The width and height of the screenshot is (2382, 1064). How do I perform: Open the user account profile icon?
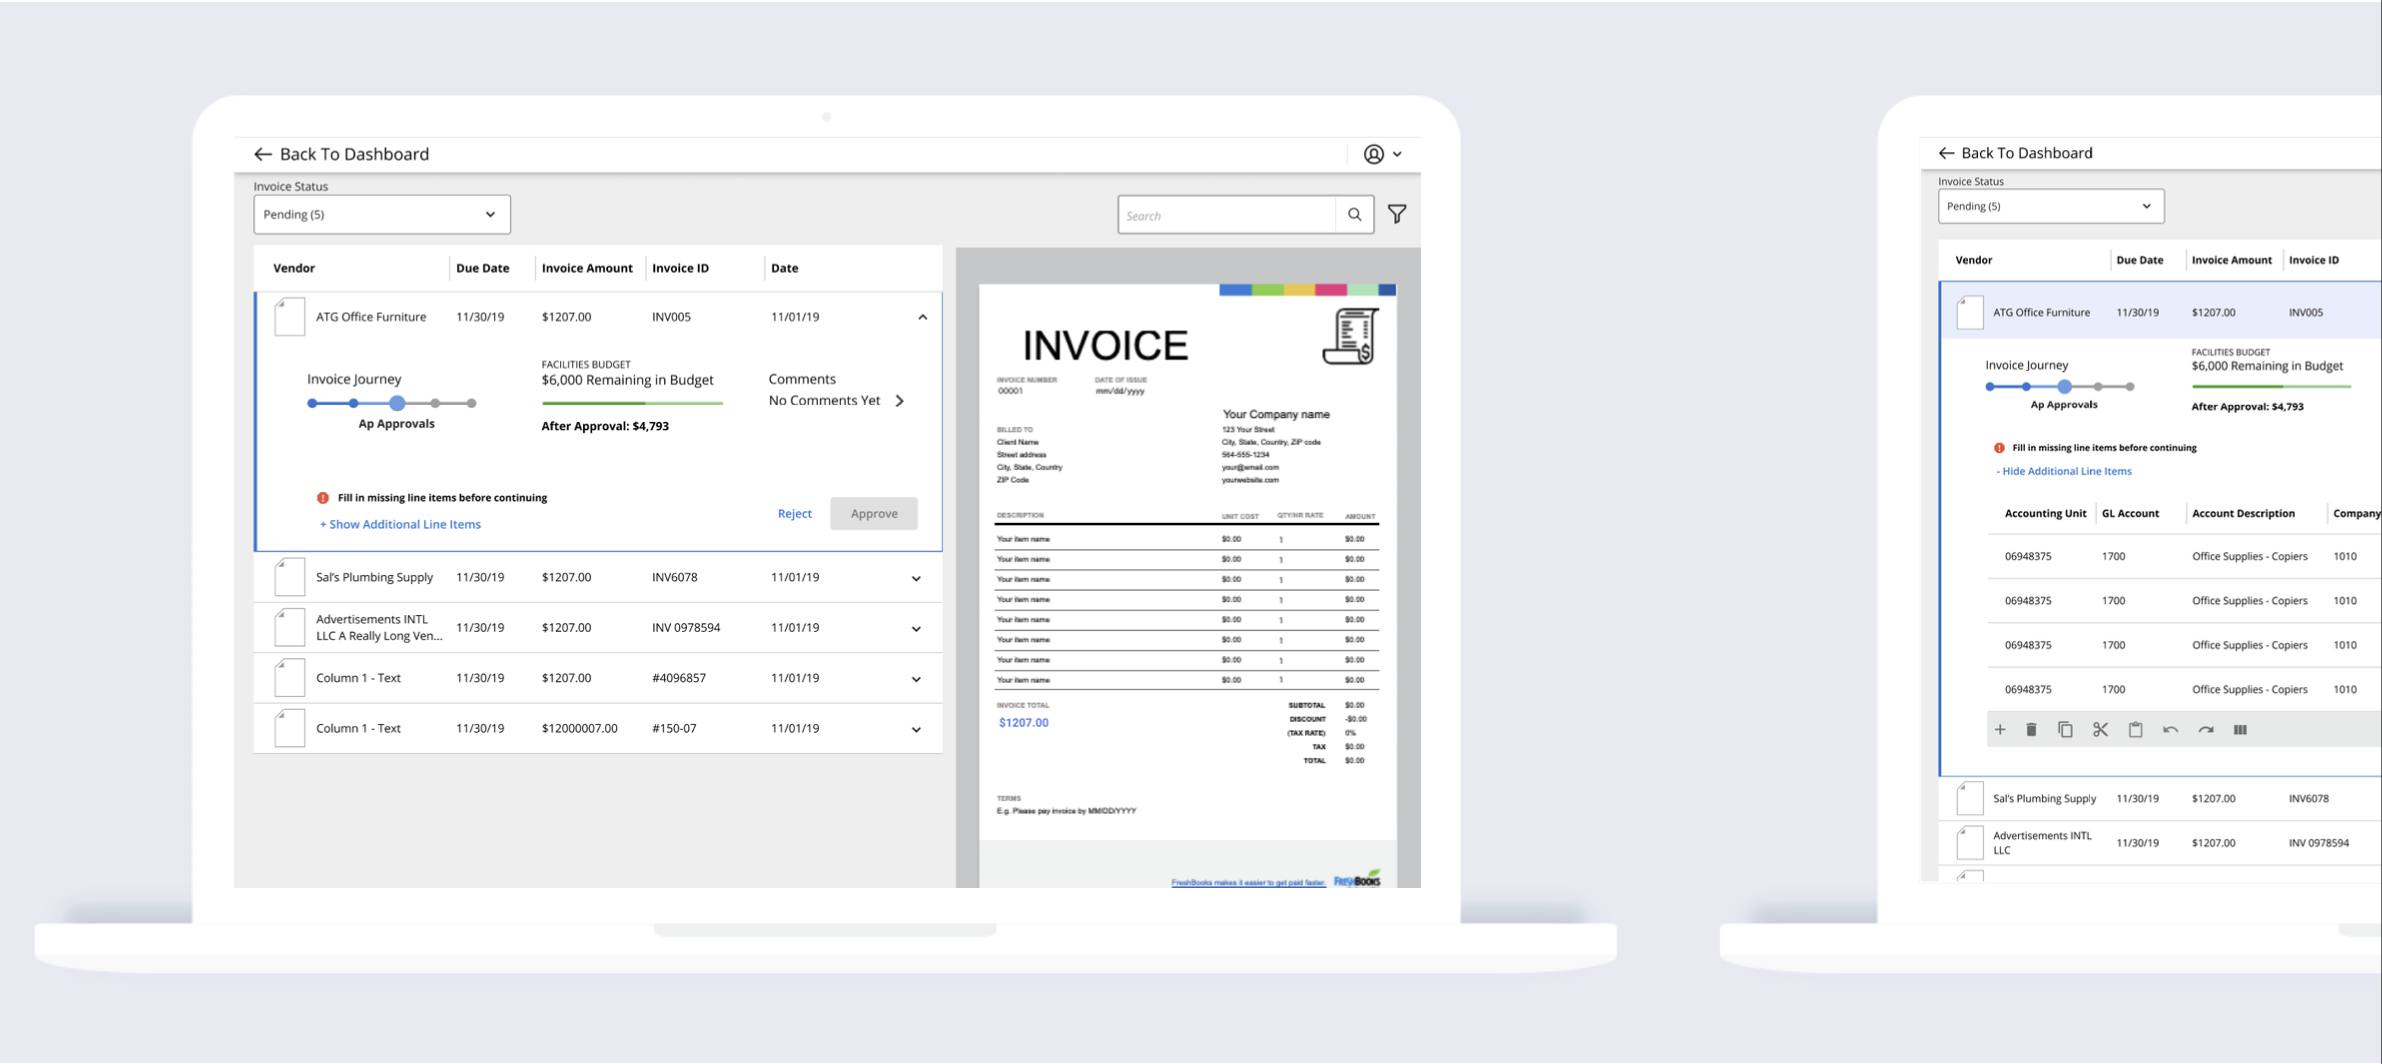click(x=1374, y=154)
